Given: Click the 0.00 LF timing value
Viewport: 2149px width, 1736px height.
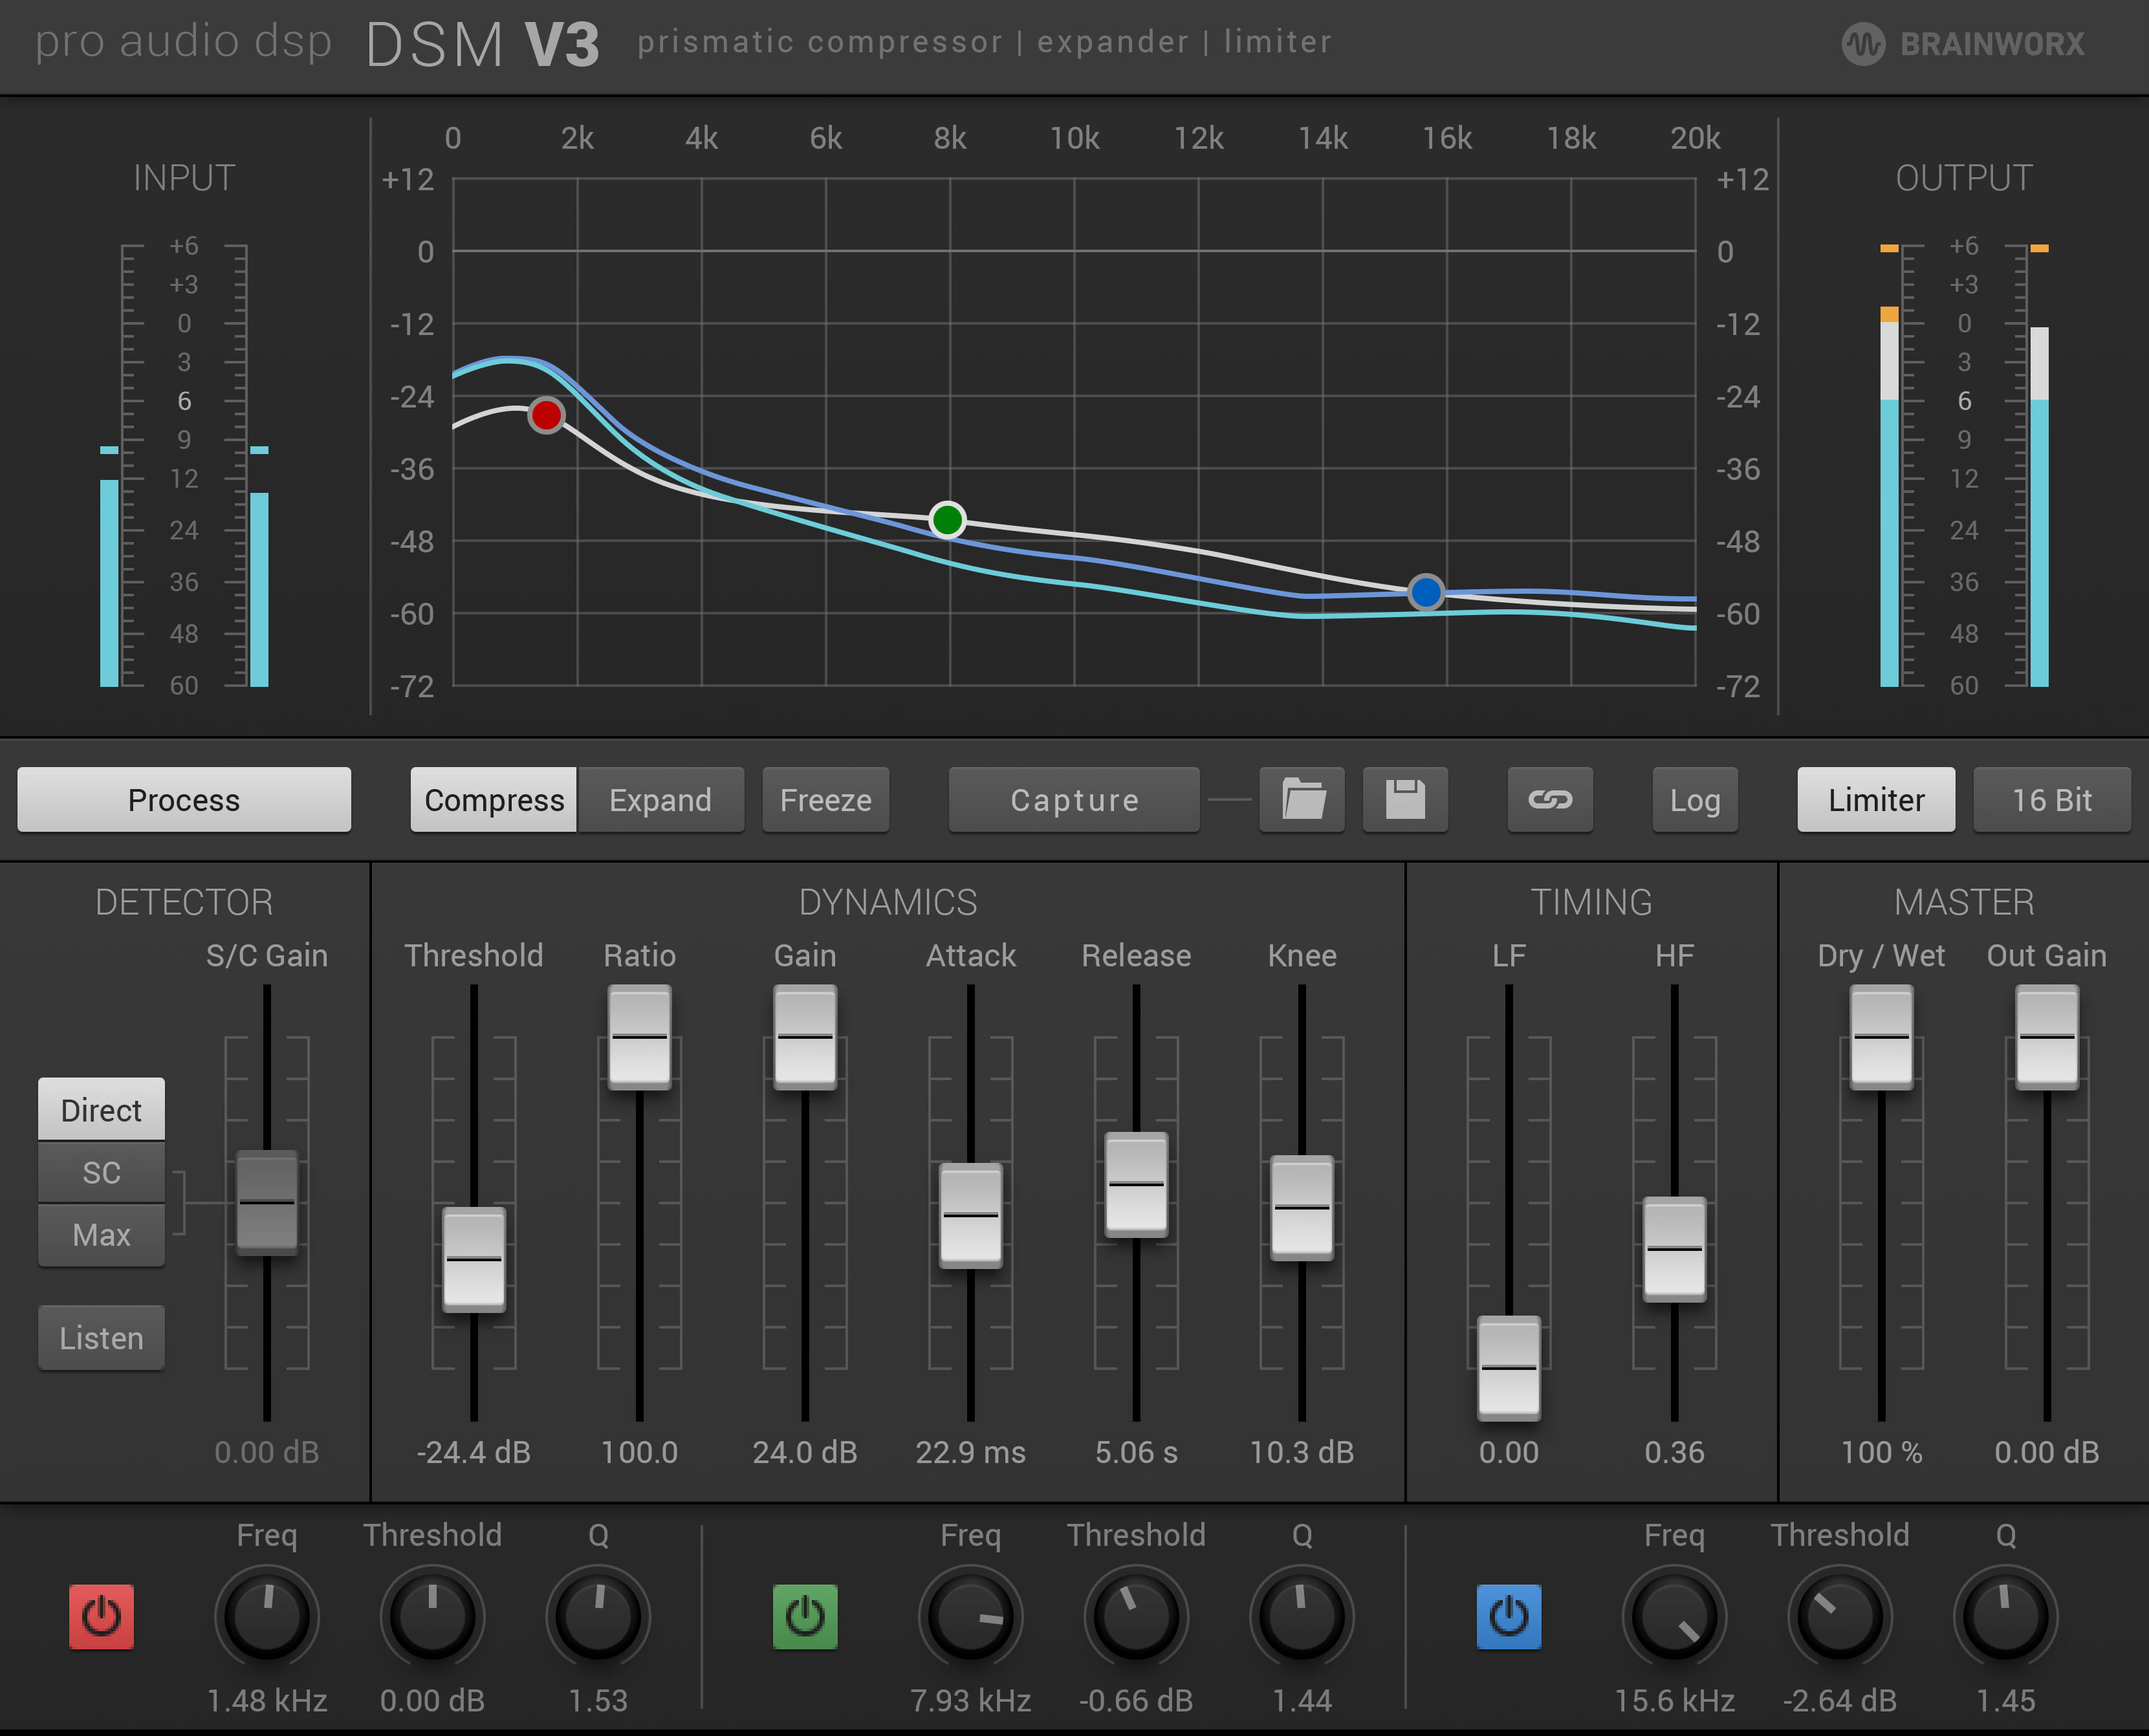Looking at the screenshot, I should (1509, 1452).
